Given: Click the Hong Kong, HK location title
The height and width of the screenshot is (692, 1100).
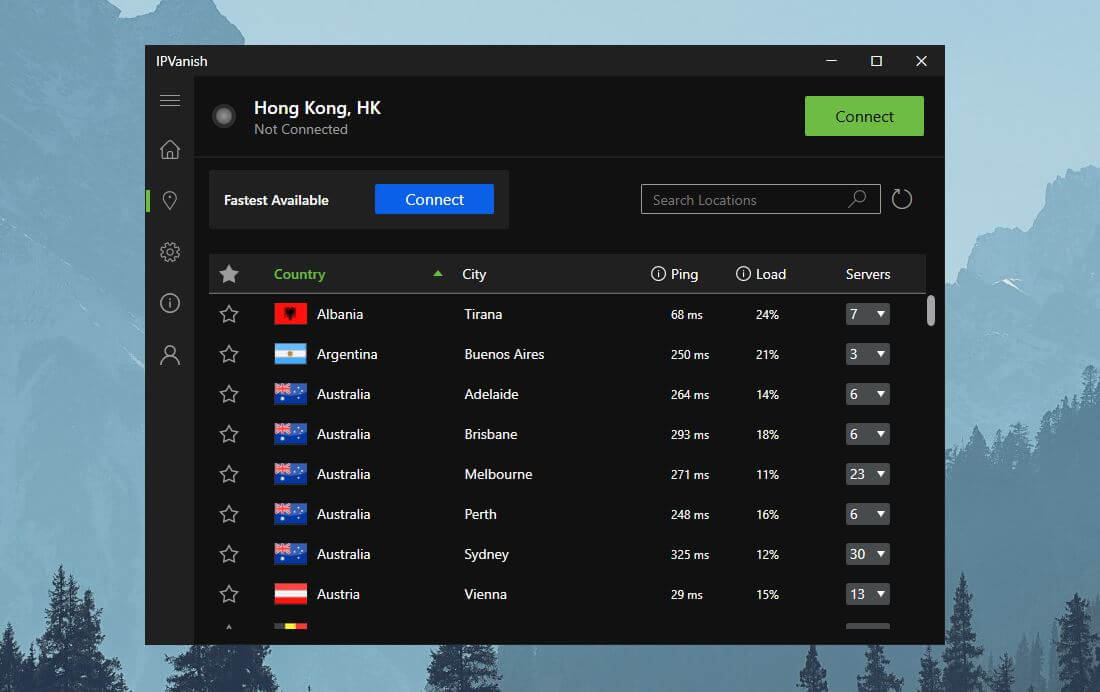Looking at the screenshot, I should (317, 108).
